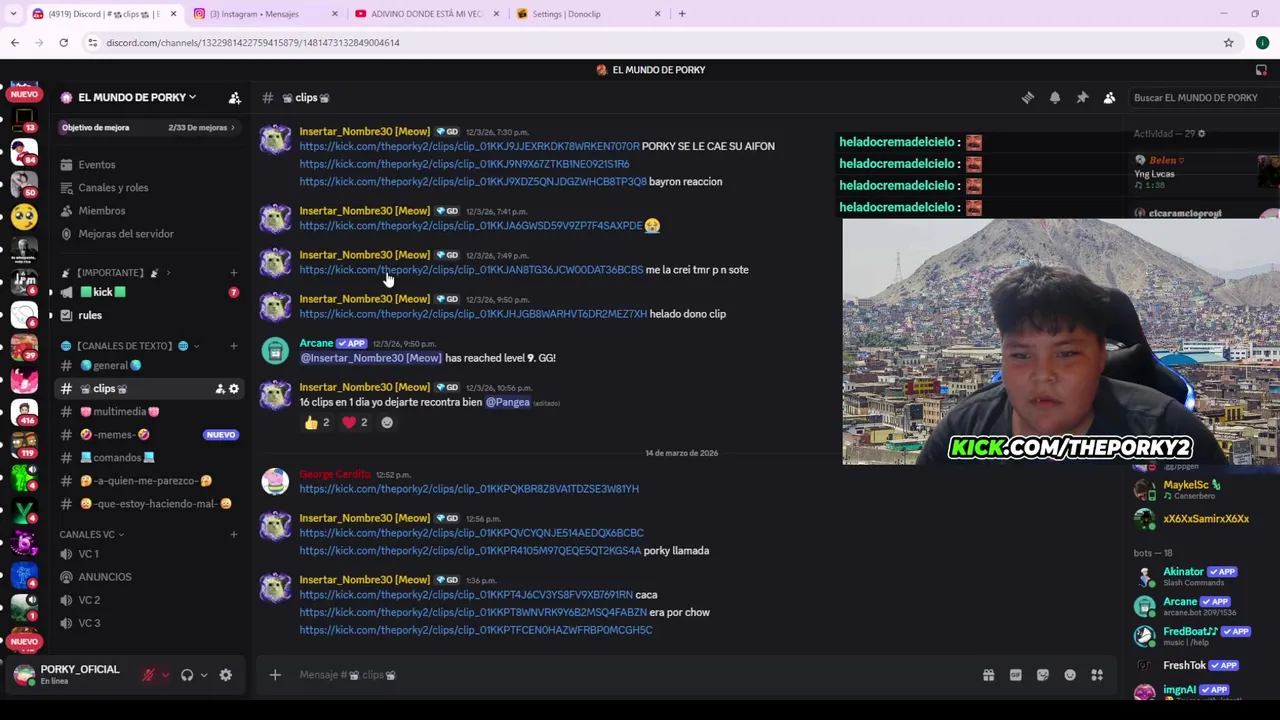1280x720 pixels.
Task: Open the emoji picker icon
Action: pos(1070,675)
